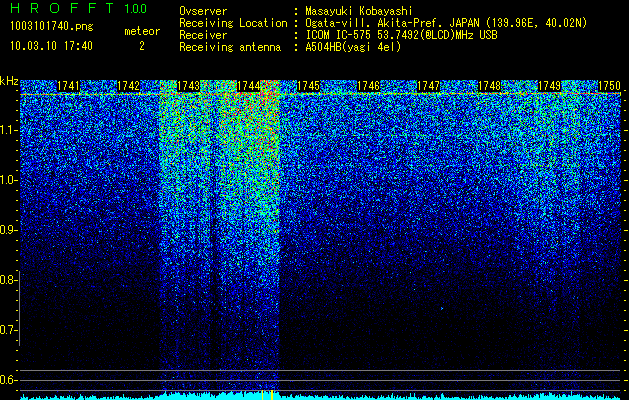Screen dimensions: 629x400
Task: Click the 1743 time marker
Action: click(x=188, y=86)
